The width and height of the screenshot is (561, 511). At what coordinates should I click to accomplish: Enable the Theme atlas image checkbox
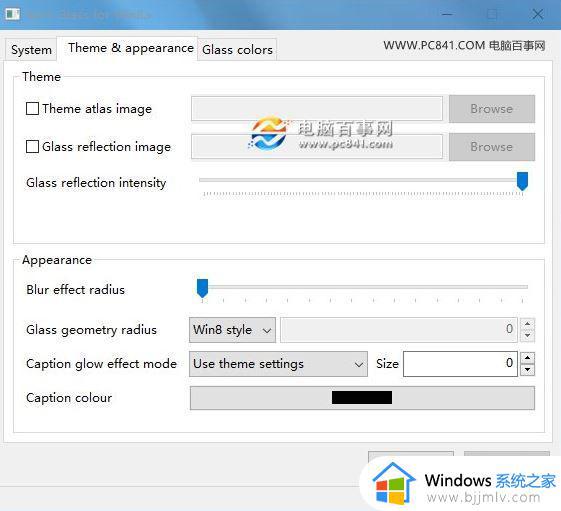point(33,108)
